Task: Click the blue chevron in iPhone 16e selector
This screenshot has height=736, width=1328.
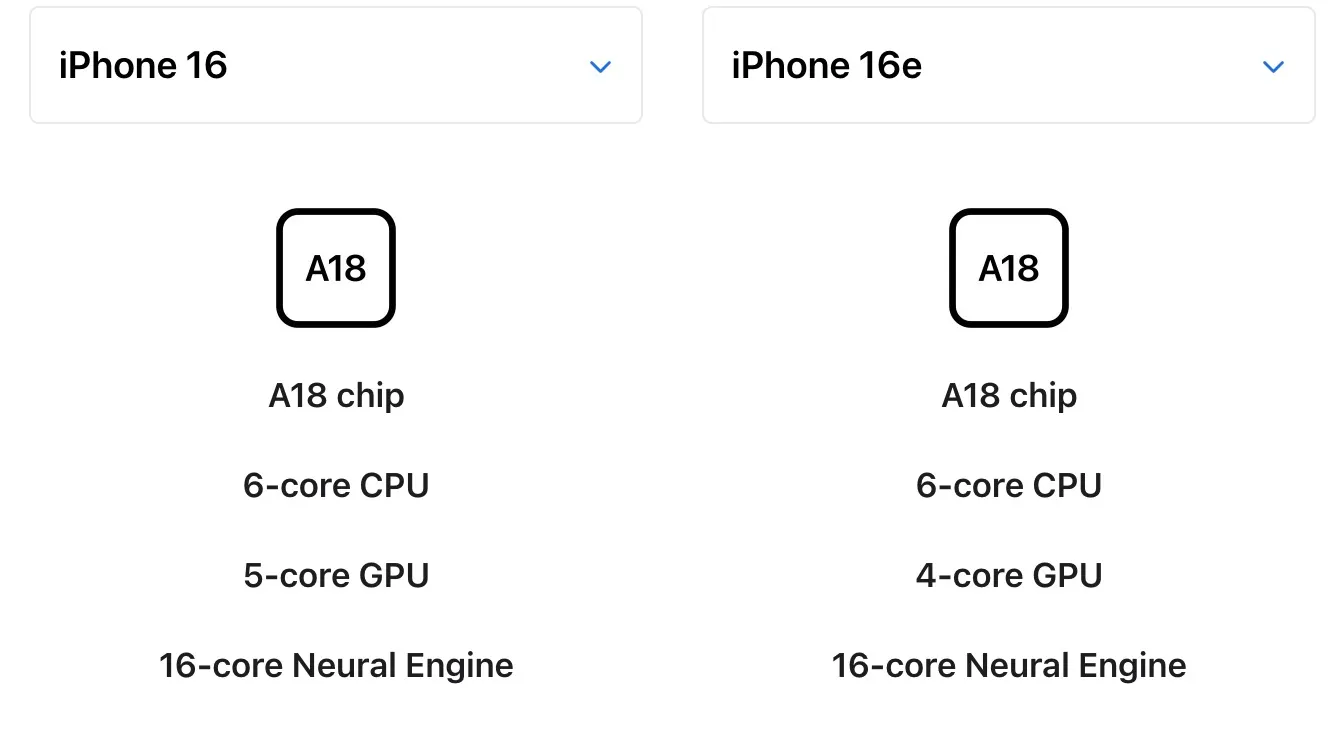Action: click(1273, 67)
